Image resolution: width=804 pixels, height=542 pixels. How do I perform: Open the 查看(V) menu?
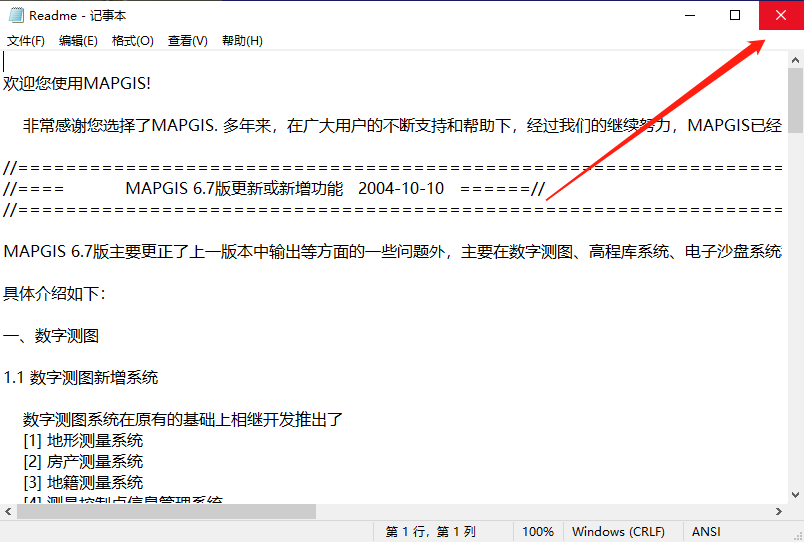point(188,41)
